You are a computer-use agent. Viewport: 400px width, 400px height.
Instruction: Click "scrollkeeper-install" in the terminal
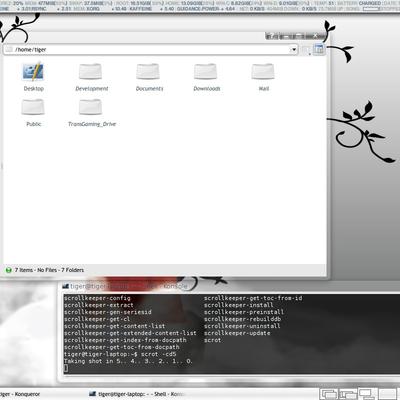tap(239, 305)
